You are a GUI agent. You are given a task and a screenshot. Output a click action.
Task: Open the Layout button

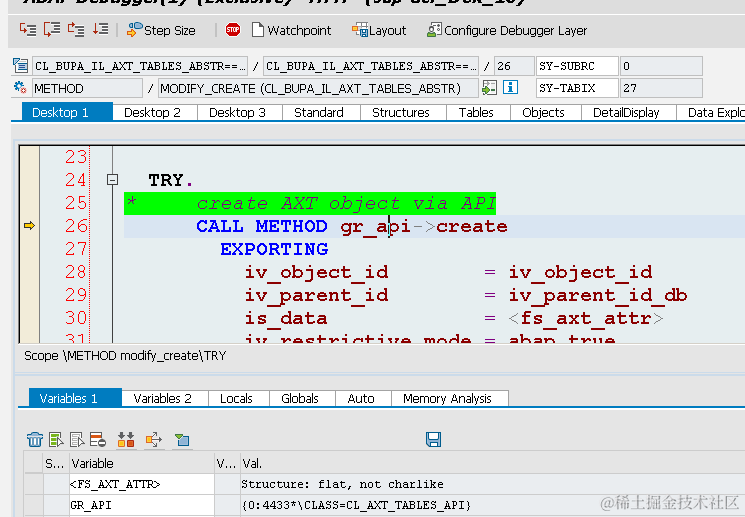[379, 30]
